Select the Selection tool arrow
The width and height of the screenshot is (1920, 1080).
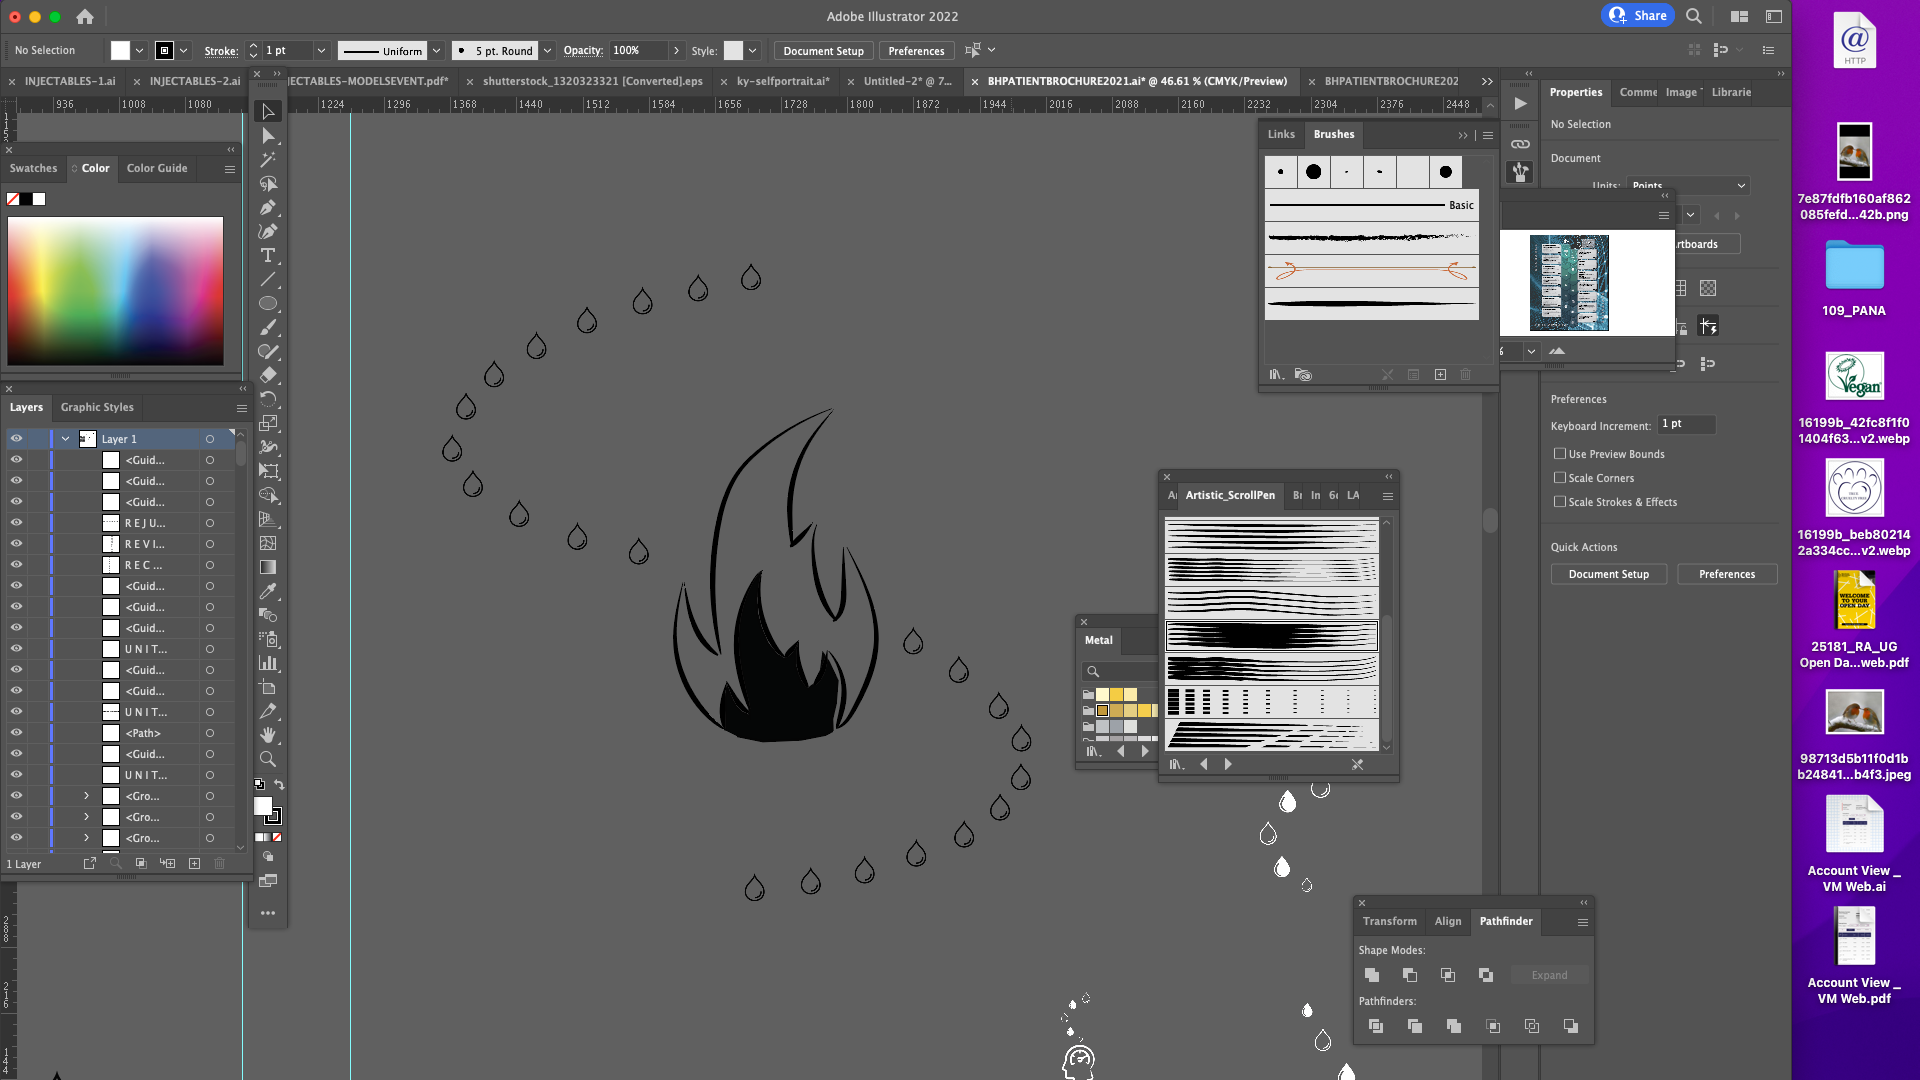tap(268, 111)
